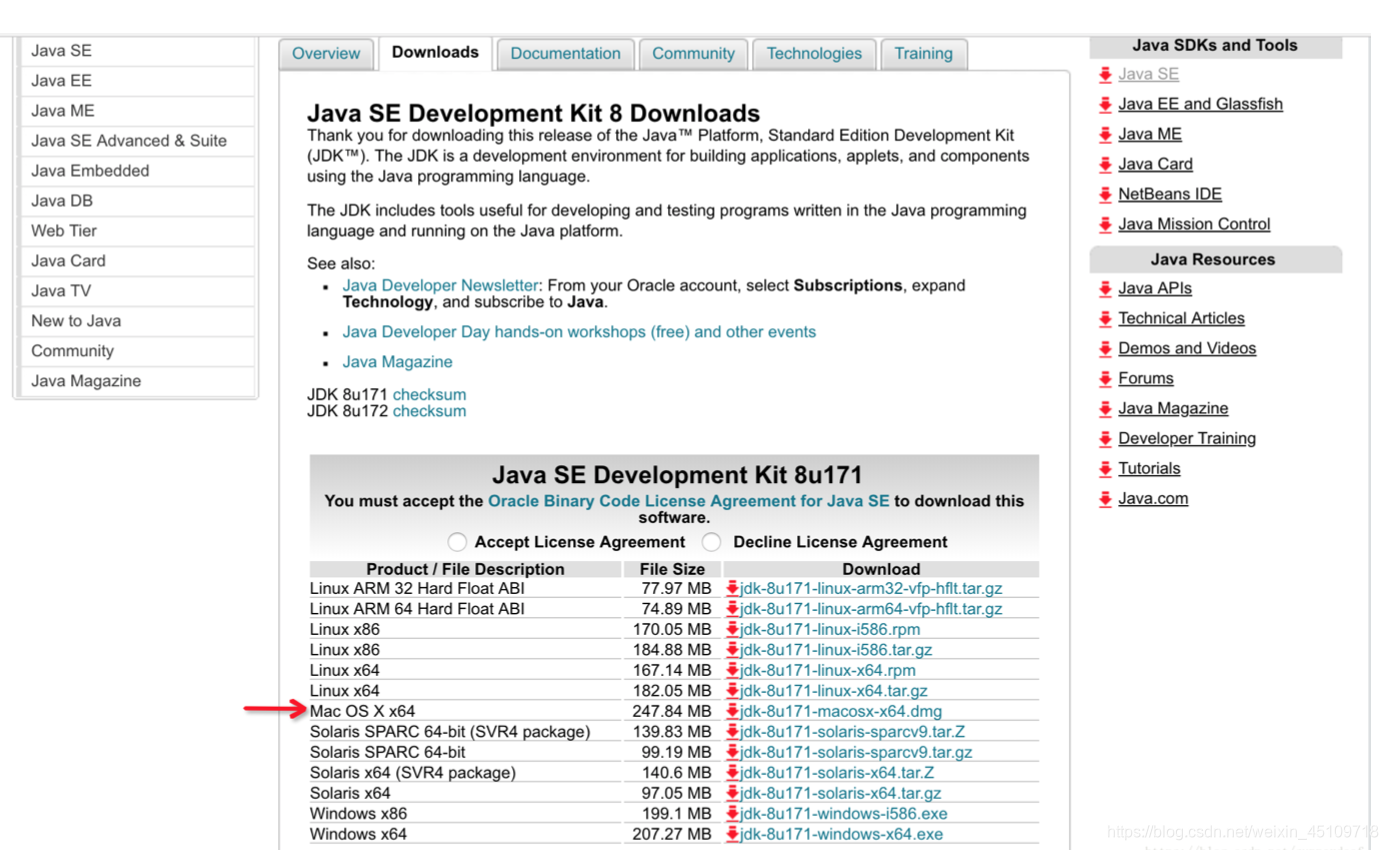Select the Downloads tab
The width and height of the screenshot is (1388, 850).
[x=435, y=53]
